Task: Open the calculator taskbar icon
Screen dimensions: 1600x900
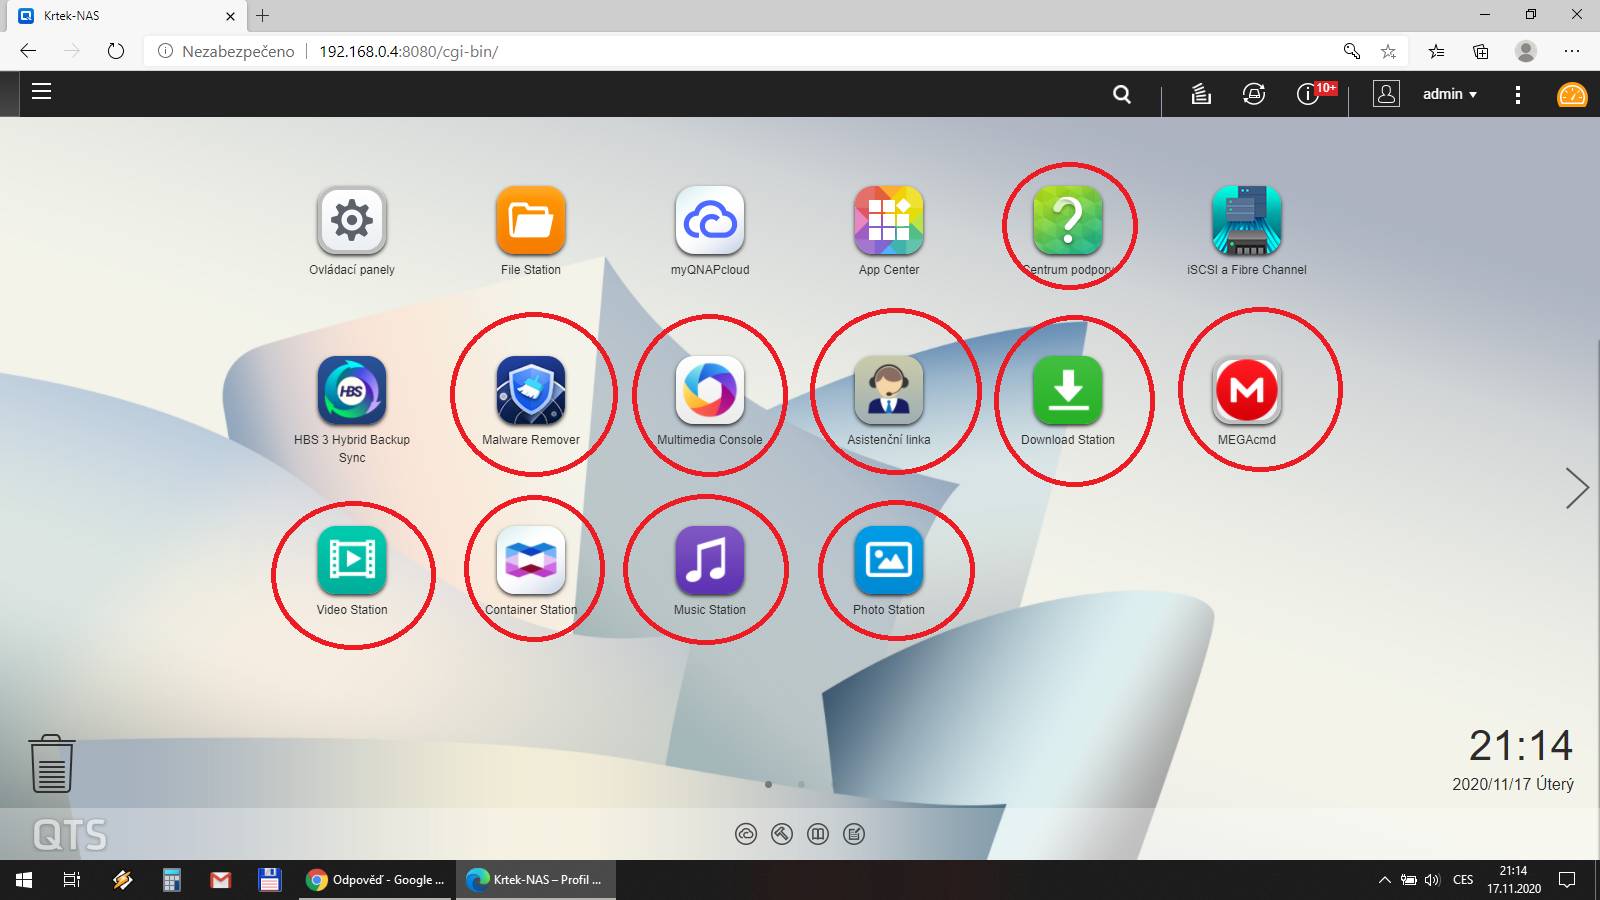Action: (x=172, y=880)
